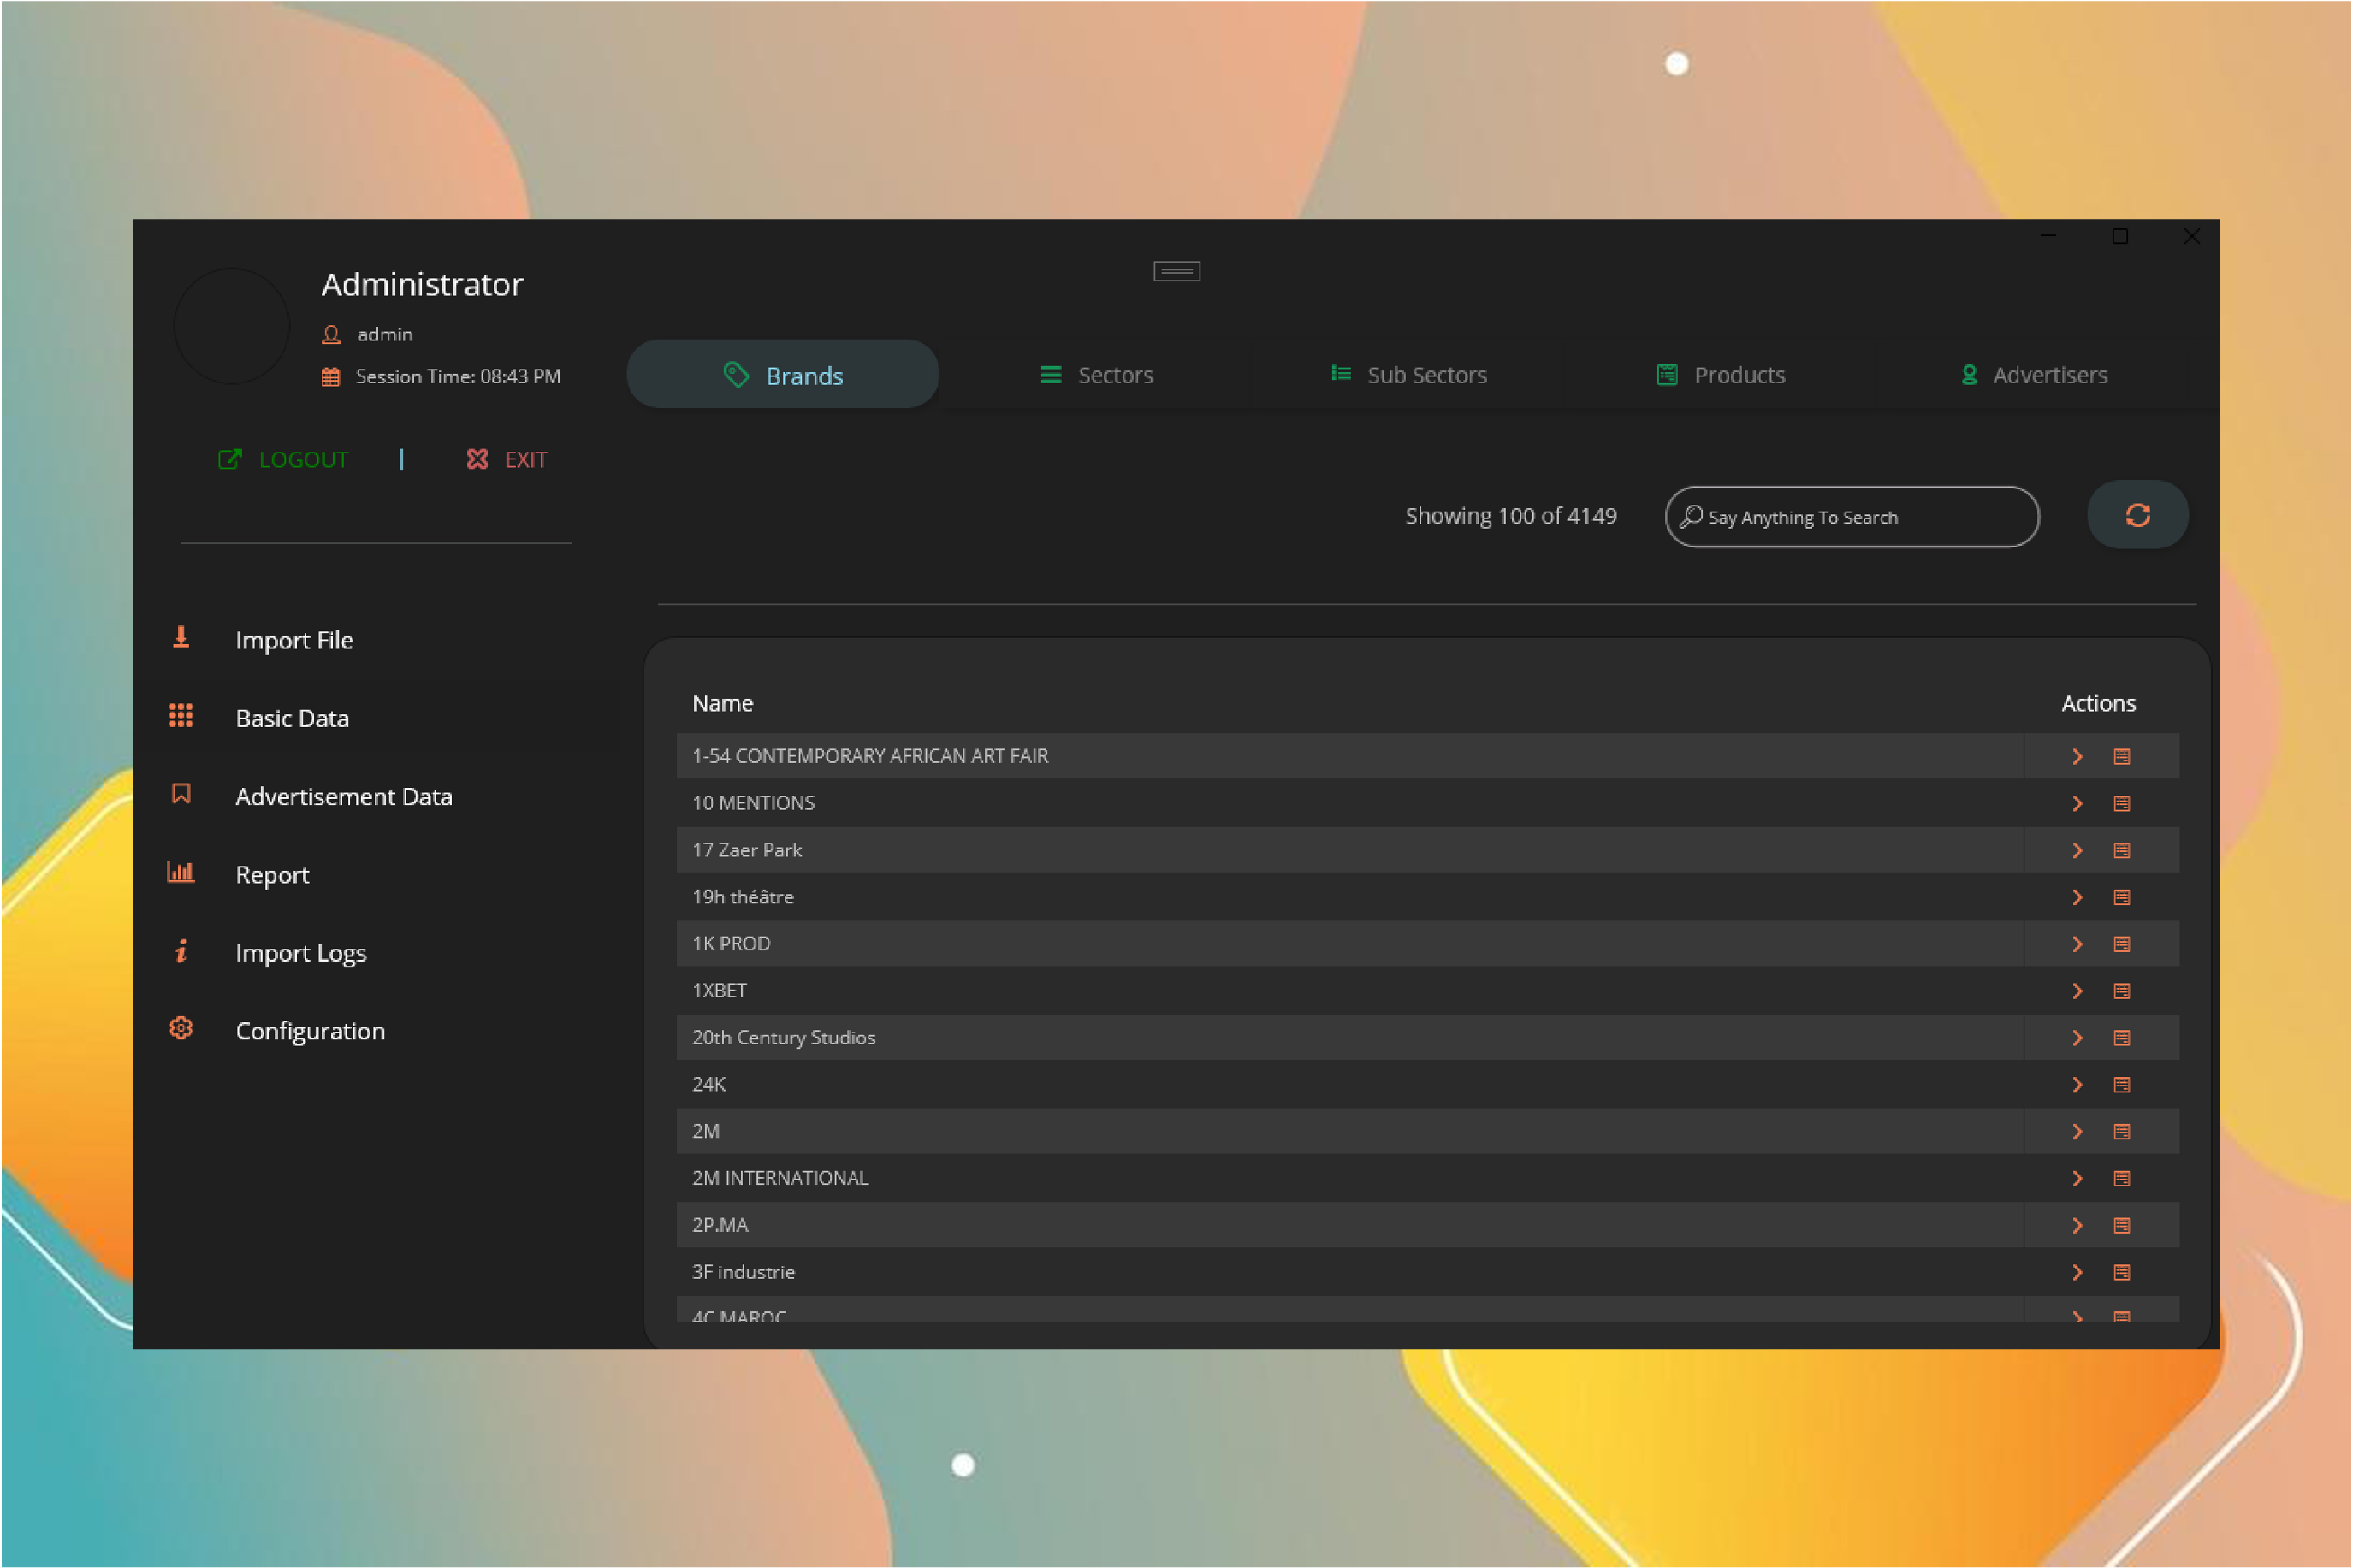Open details icon for 19h théâtre

click(2121, 897)
